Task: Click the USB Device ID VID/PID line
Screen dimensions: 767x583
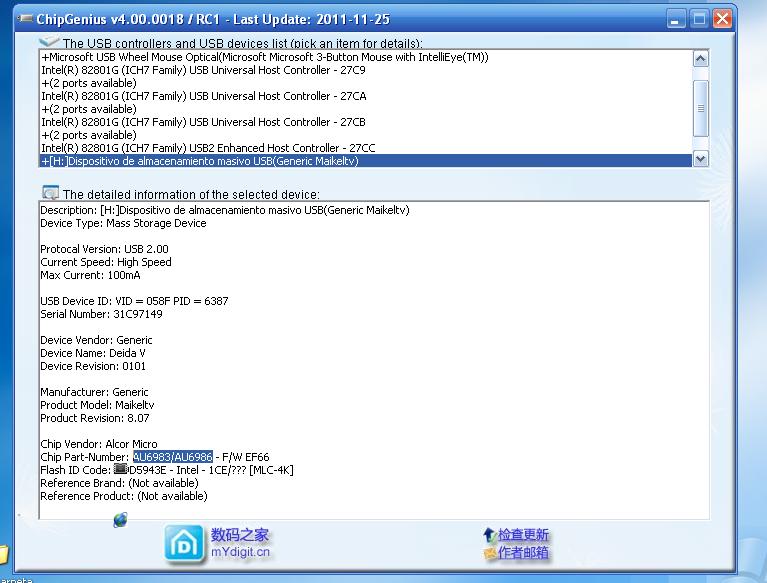Action: tap(134, 301)
